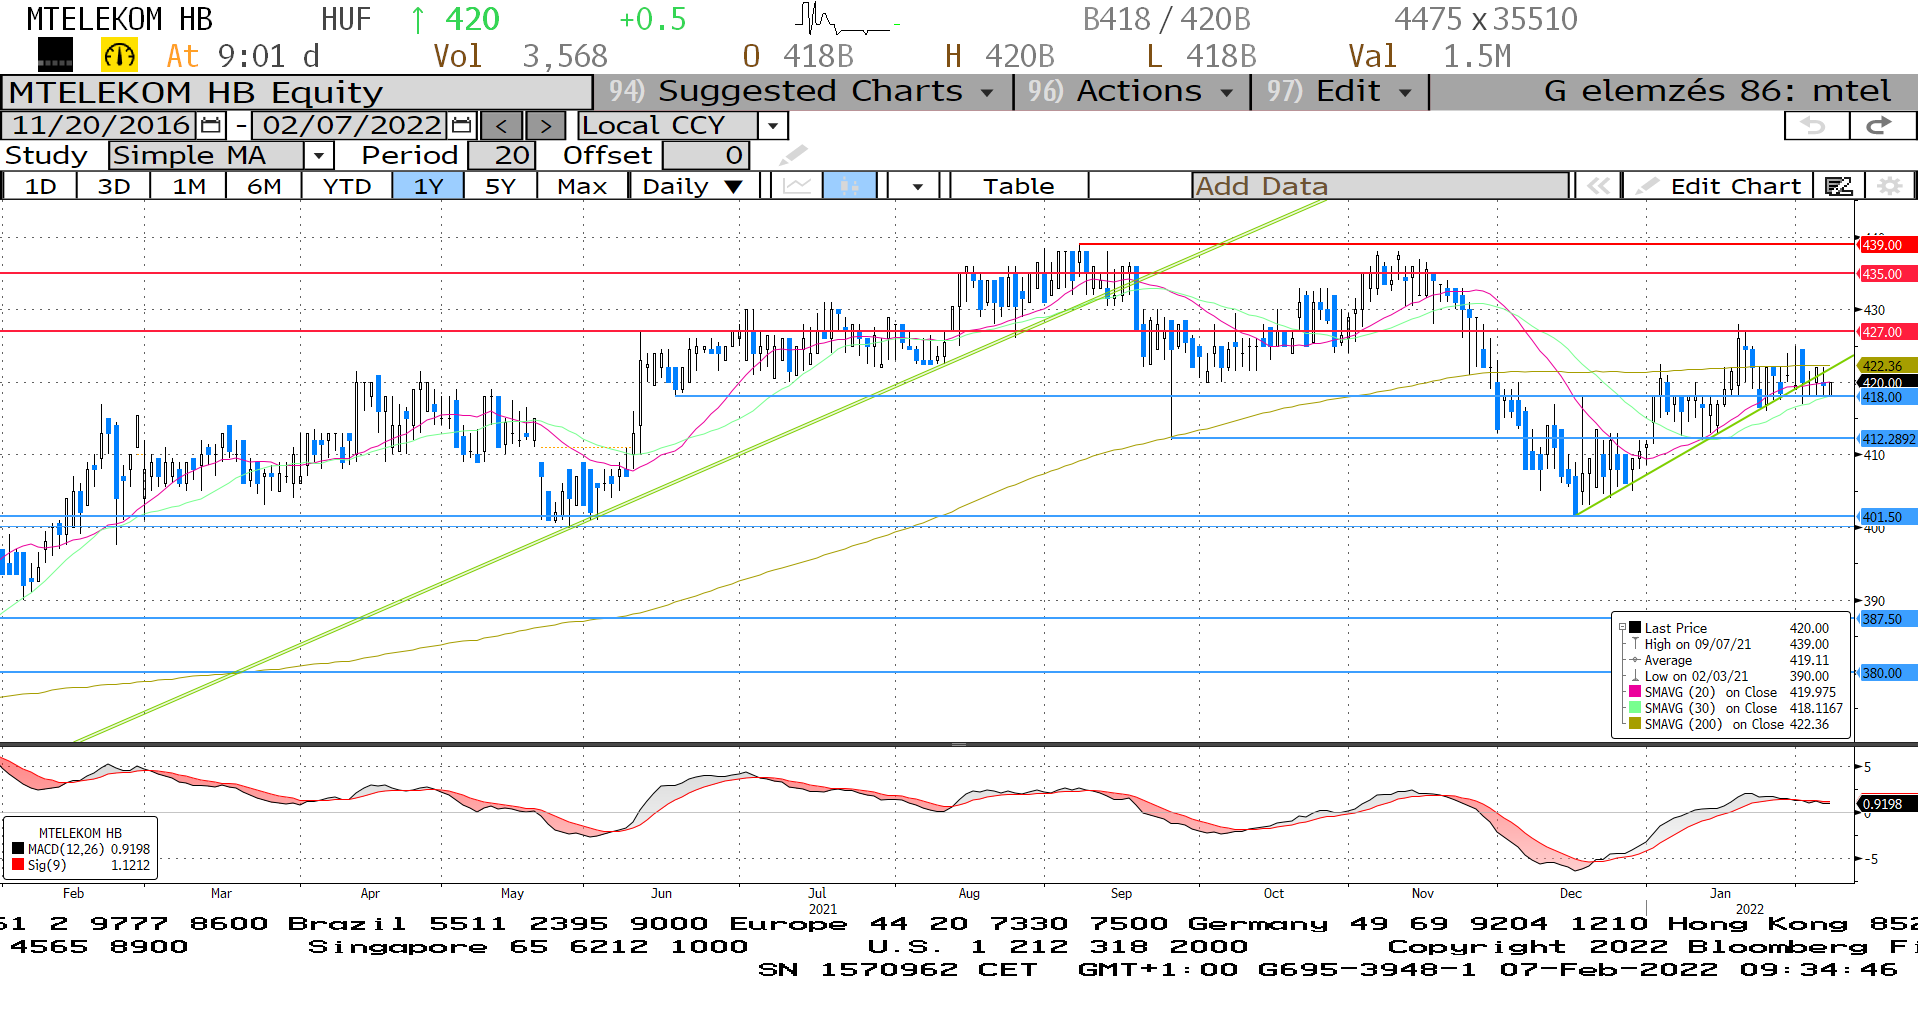Screen dimensions: 1918x1025
Task: Click the MACD black swatch in legend
Action: [18, 849]
